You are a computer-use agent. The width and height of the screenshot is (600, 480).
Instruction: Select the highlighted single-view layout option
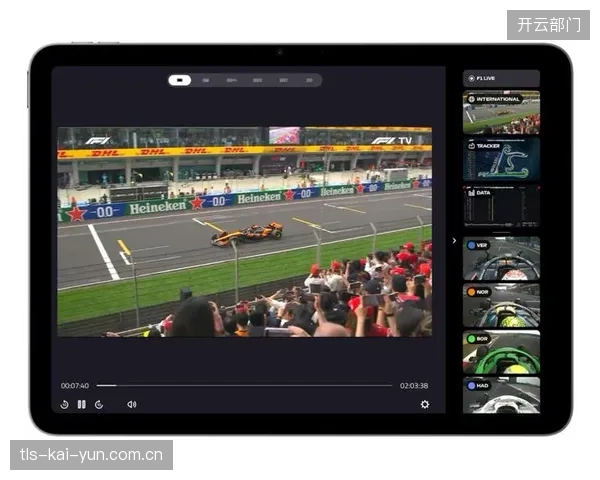coord(180,80)
